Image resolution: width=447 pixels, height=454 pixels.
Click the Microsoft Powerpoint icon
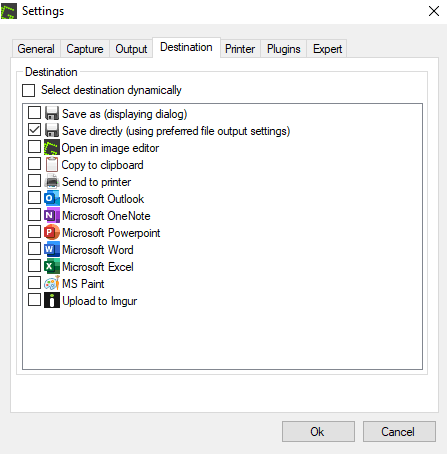pos(52,232)
